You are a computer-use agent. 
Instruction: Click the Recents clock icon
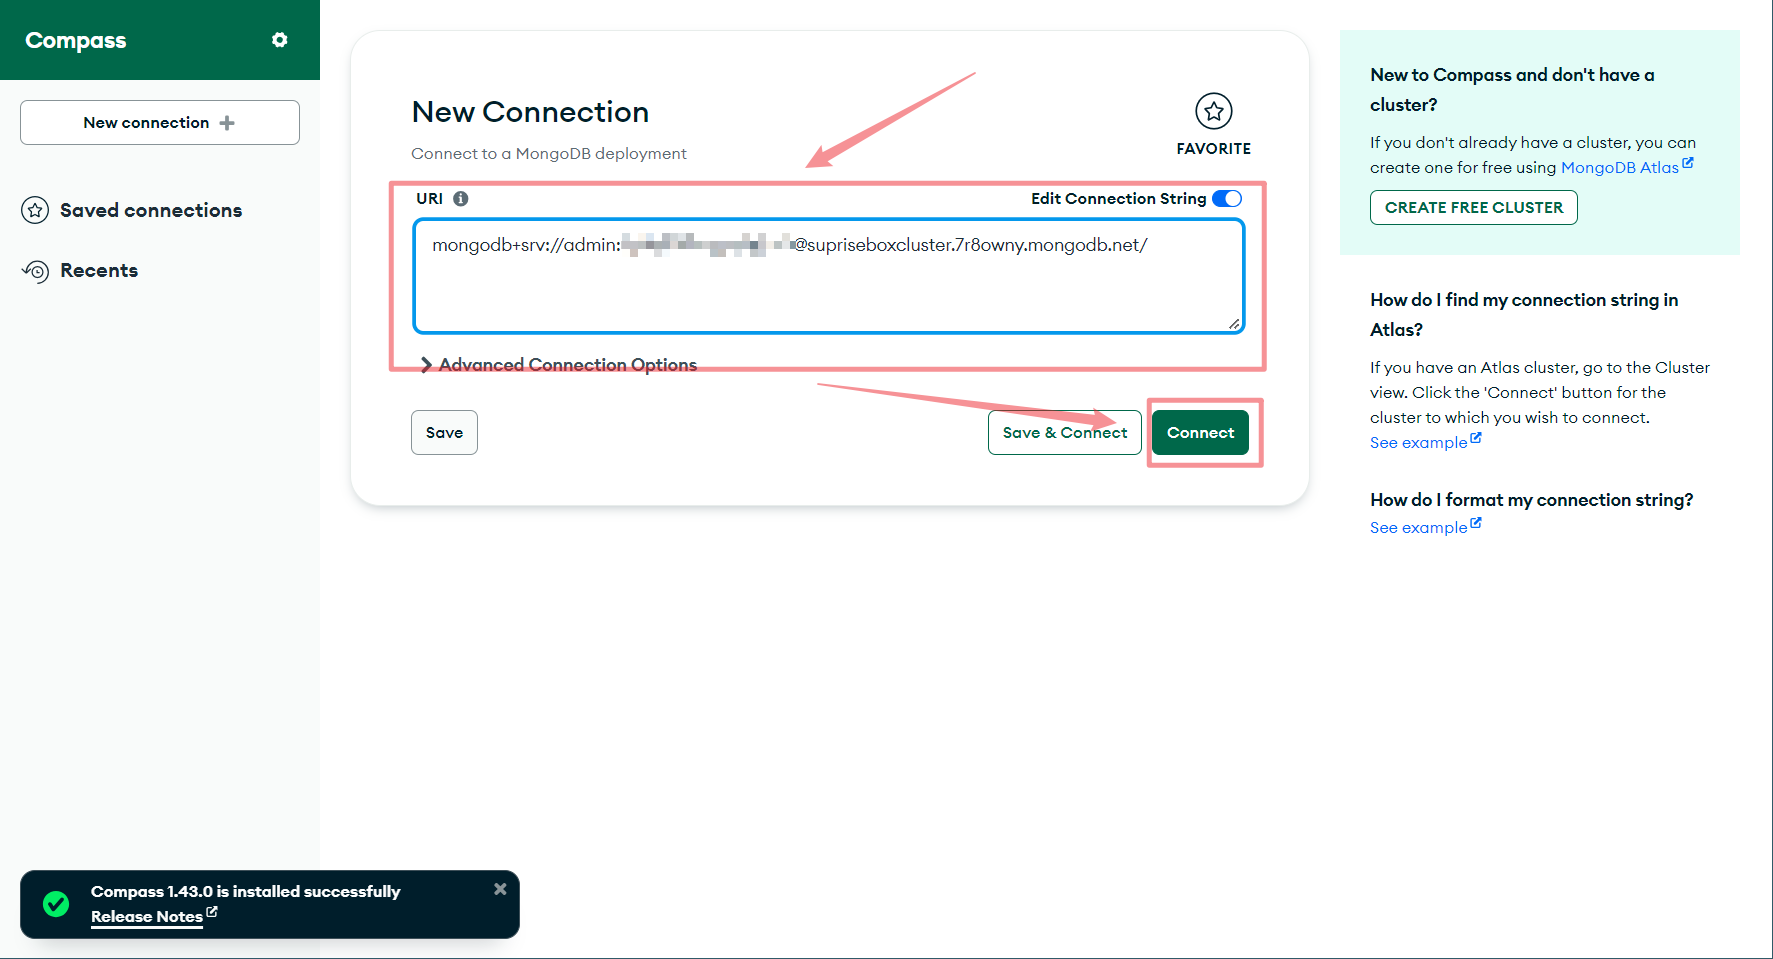(35, 271)
